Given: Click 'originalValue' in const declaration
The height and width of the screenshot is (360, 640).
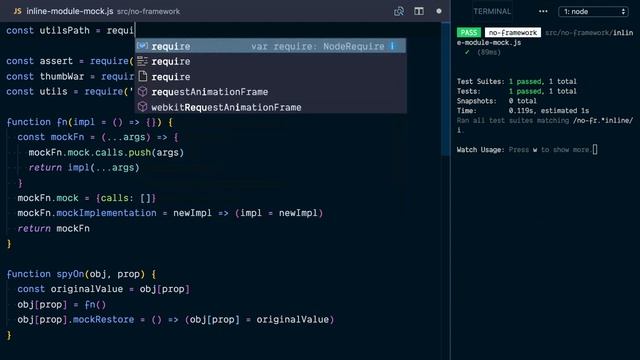Looking at the screenshot, I should click(87, 289).
